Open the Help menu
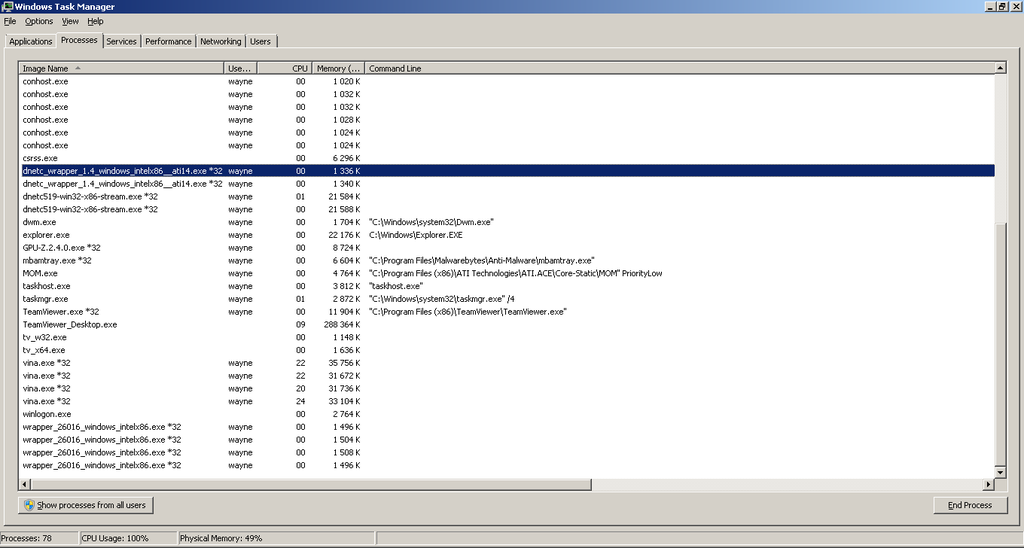This screenshot has height=548, width=1024. point(95,22)
